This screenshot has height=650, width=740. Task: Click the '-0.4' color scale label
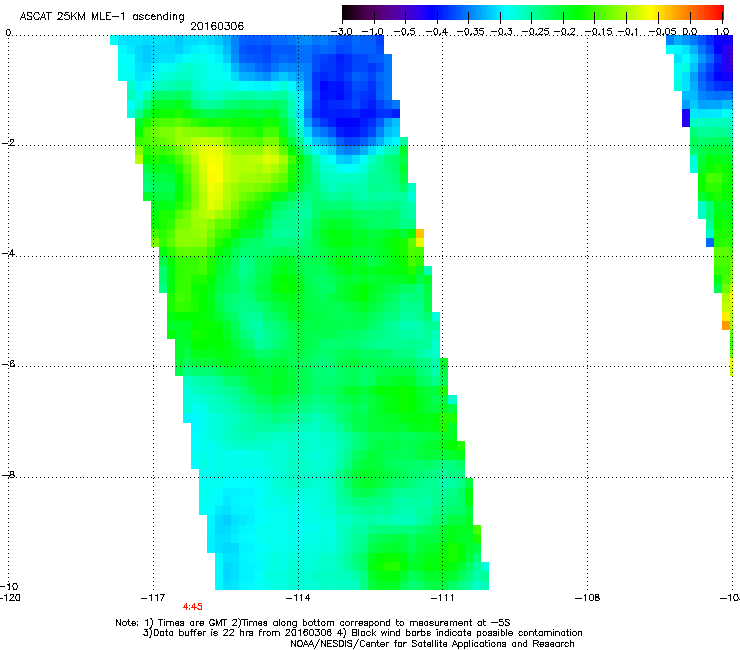[x=437, y=32]
